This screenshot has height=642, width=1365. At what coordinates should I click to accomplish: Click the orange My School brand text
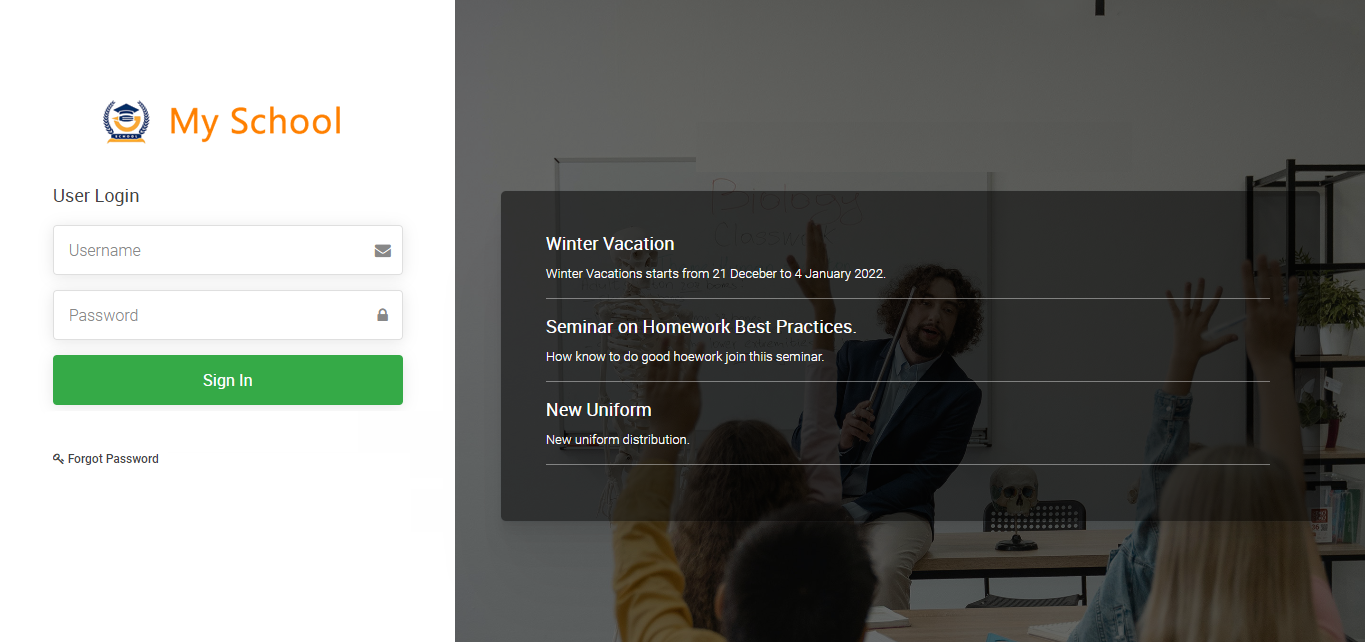click(x=255, y=121)
